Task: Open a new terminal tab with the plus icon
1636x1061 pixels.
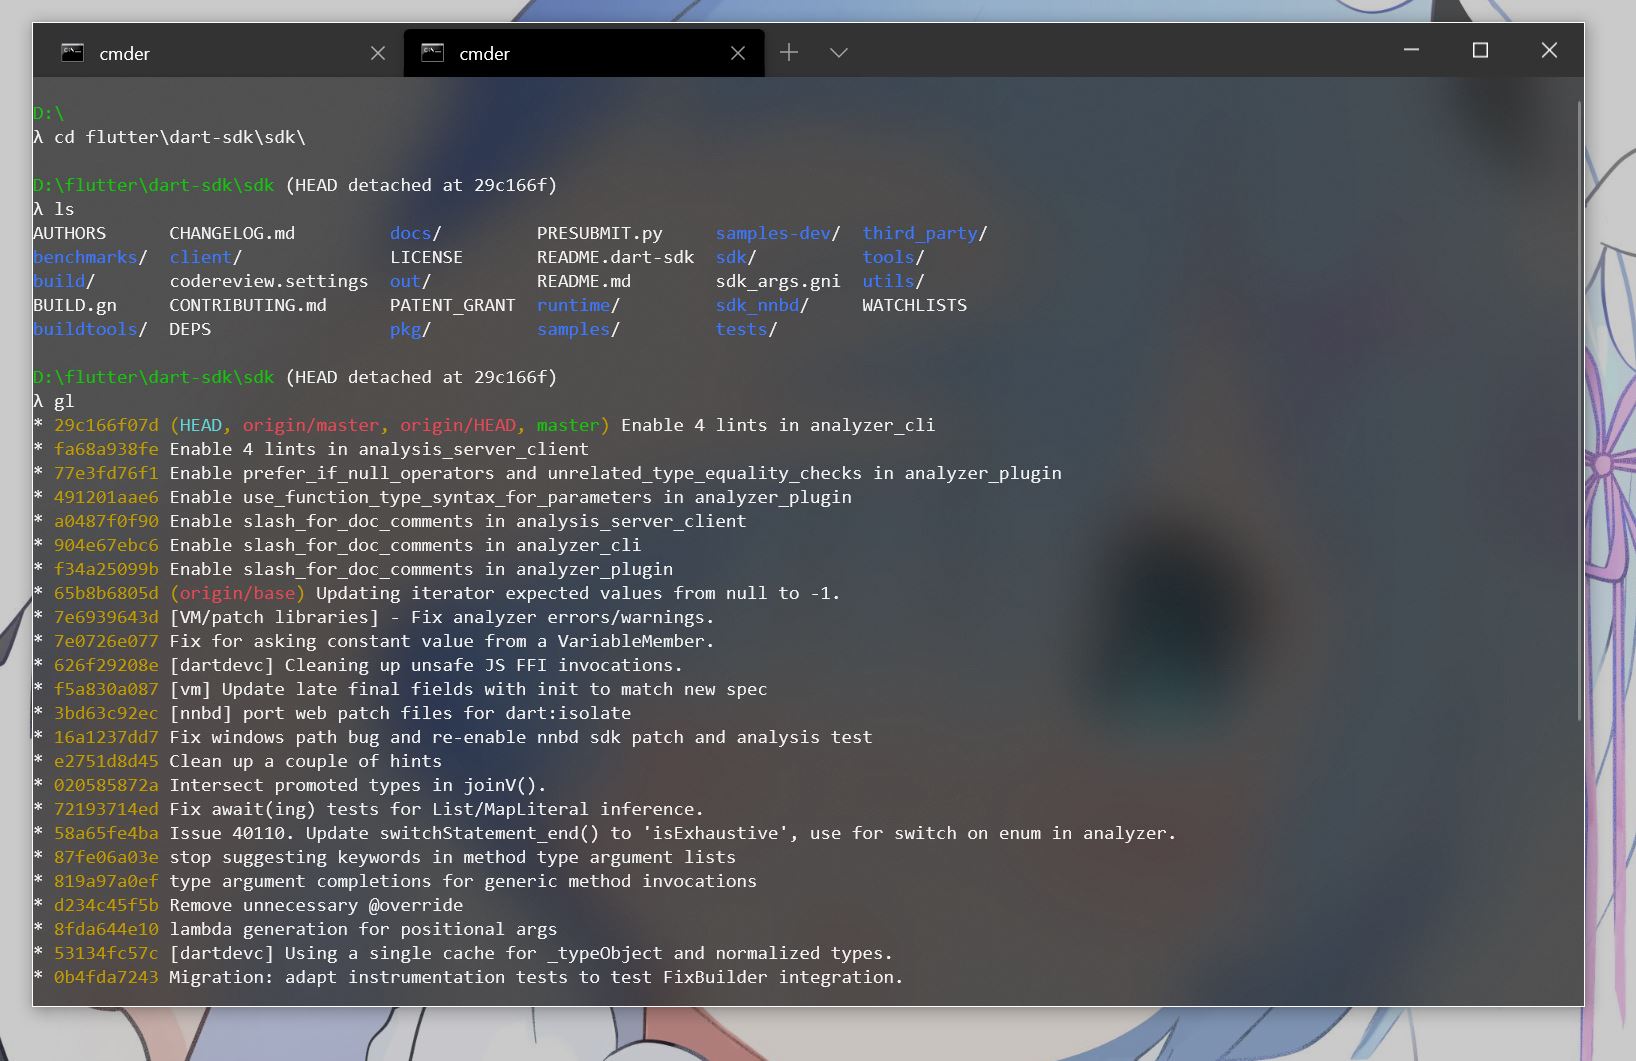Action: (x=789, y=52)
